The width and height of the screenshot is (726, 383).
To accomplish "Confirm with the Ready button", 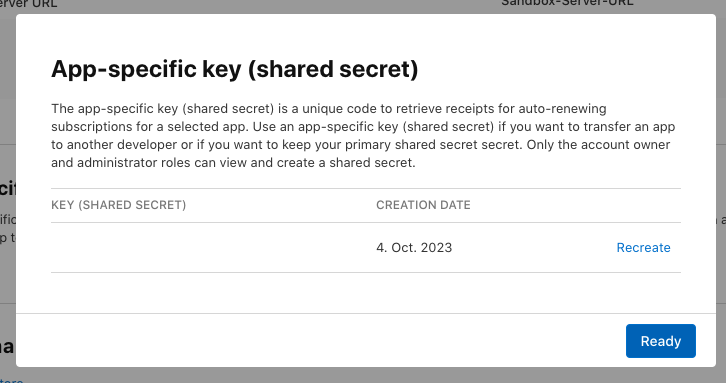I will click(661, 341).
